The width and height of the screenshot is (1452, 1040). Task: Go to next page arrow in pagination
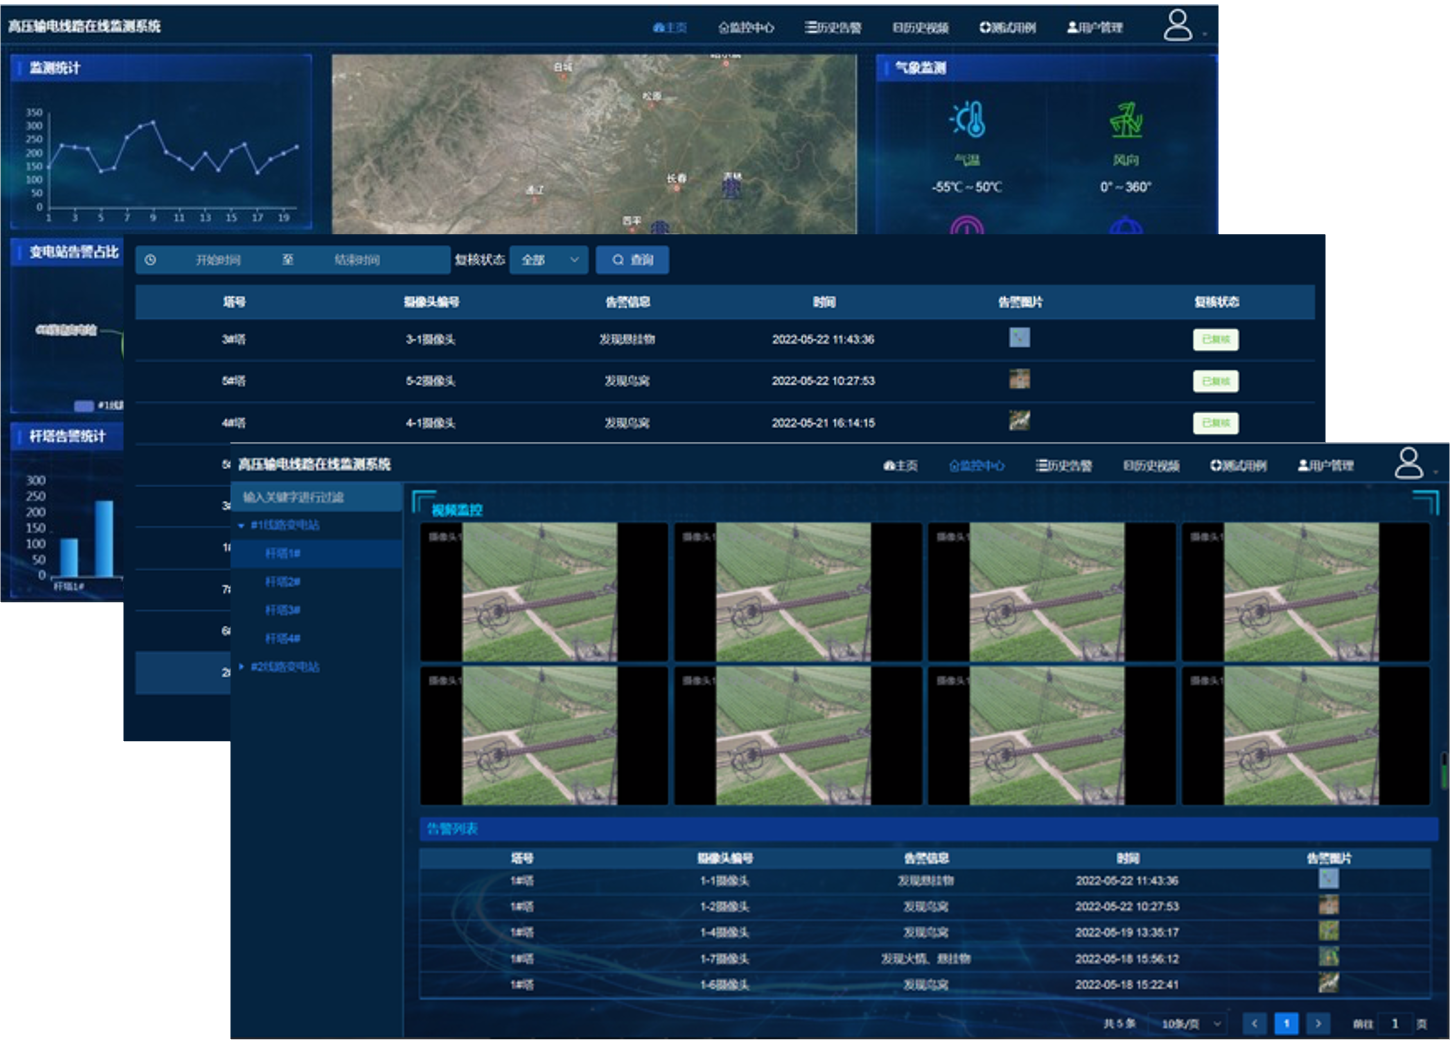pos(1319,1023)
